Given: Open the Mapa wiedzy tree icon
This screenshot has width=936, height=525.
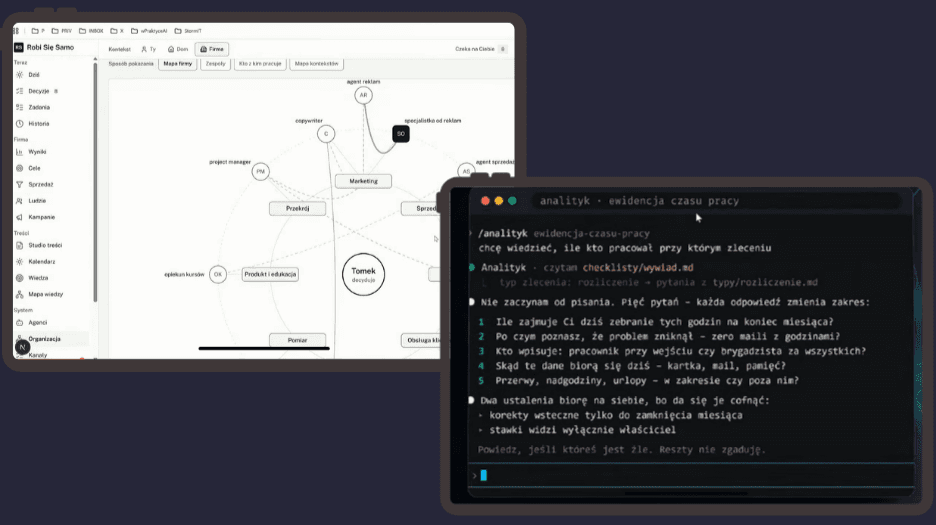Looking at the screenshot, I should 20,294.
